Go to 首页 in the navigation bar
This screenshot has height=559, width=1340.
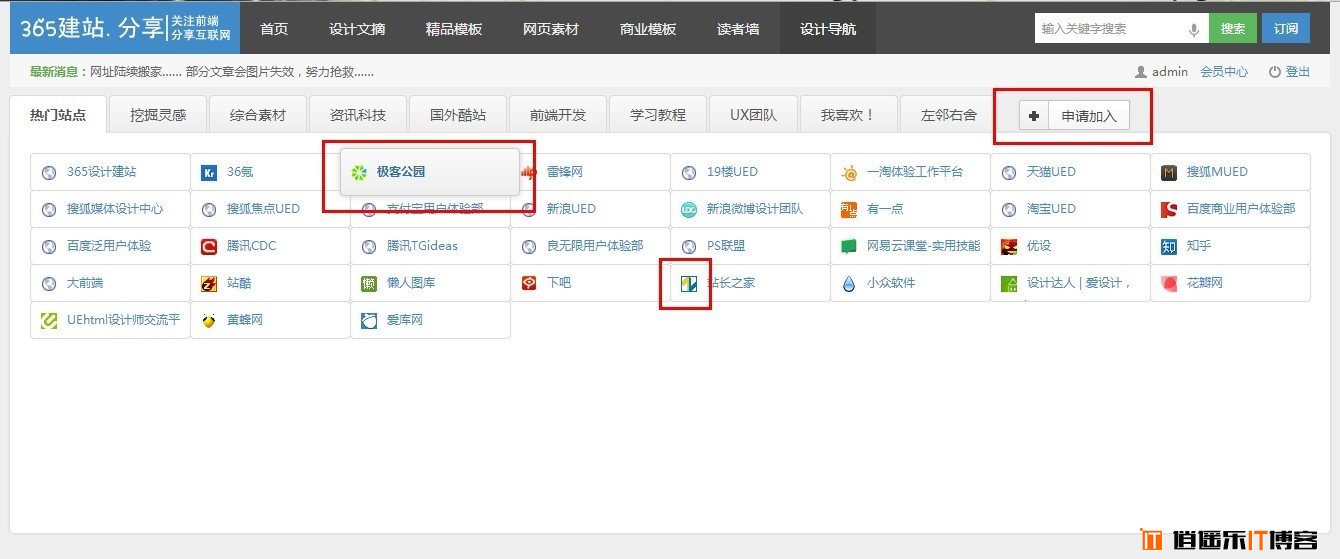(274, 29)
